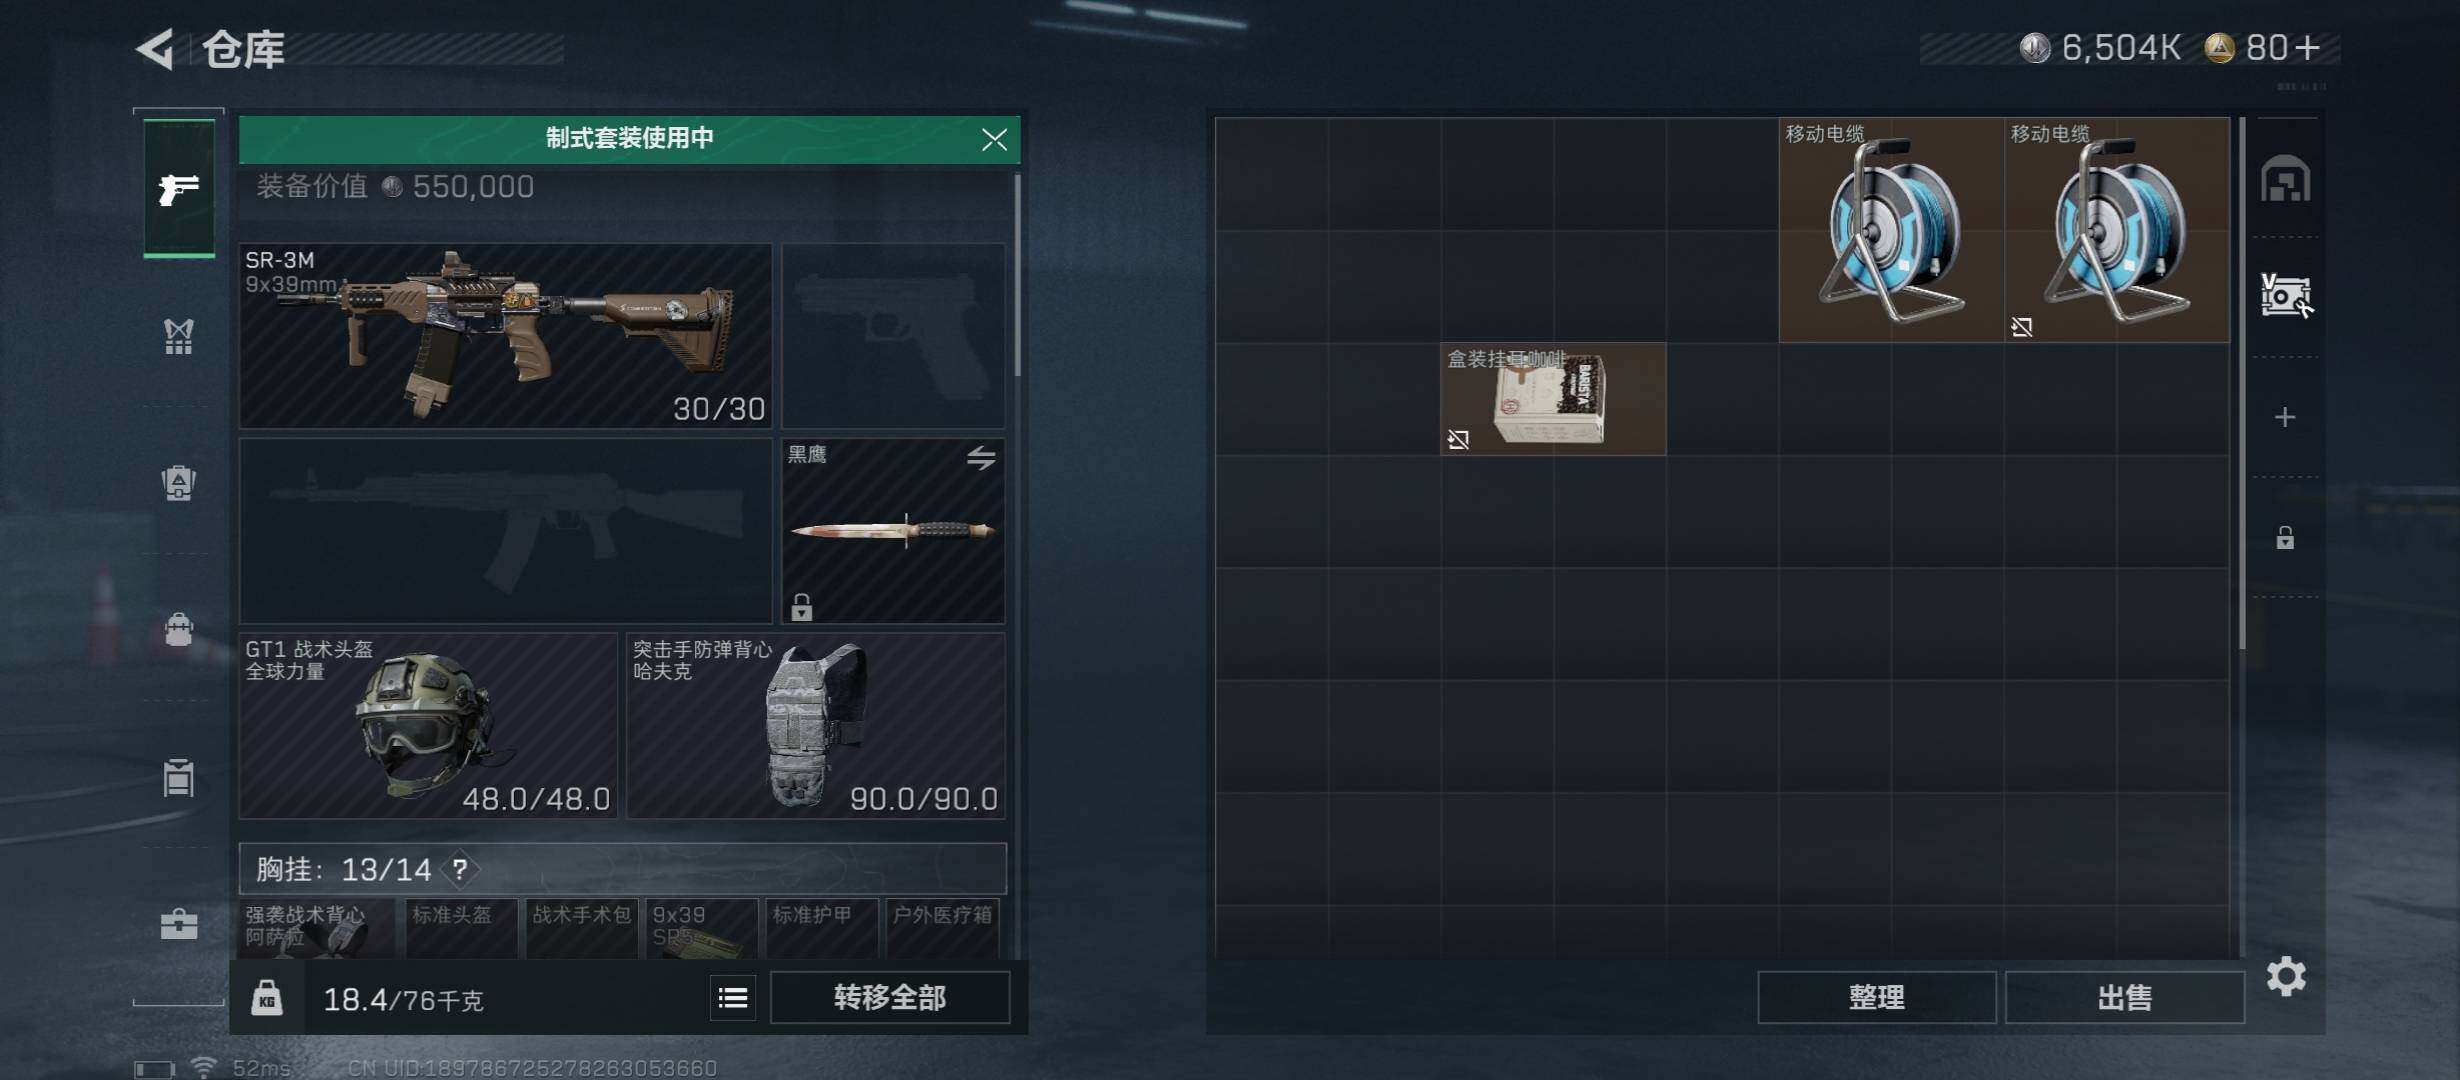
Task: Select the SR-3M weapon slot
Action: click(x=505, y=336)
